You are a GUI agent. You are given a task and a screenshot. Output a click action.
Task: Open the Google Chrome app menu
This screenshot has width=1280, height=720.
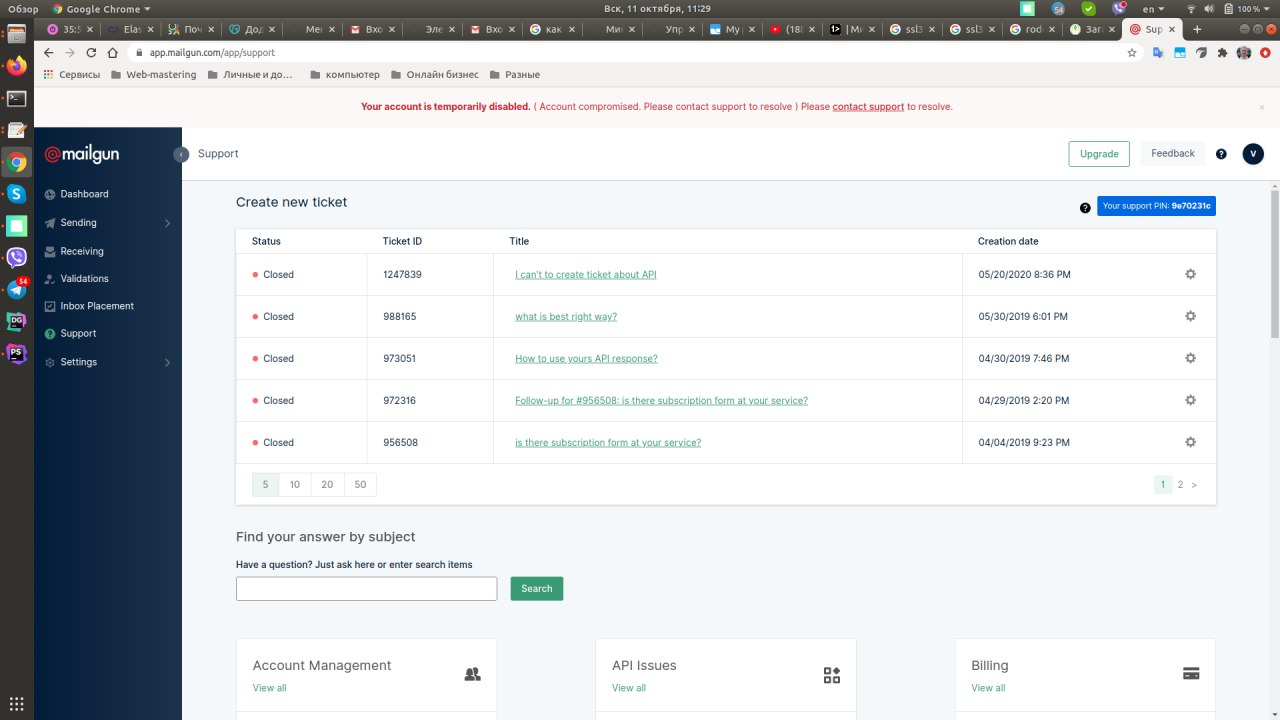101,8
